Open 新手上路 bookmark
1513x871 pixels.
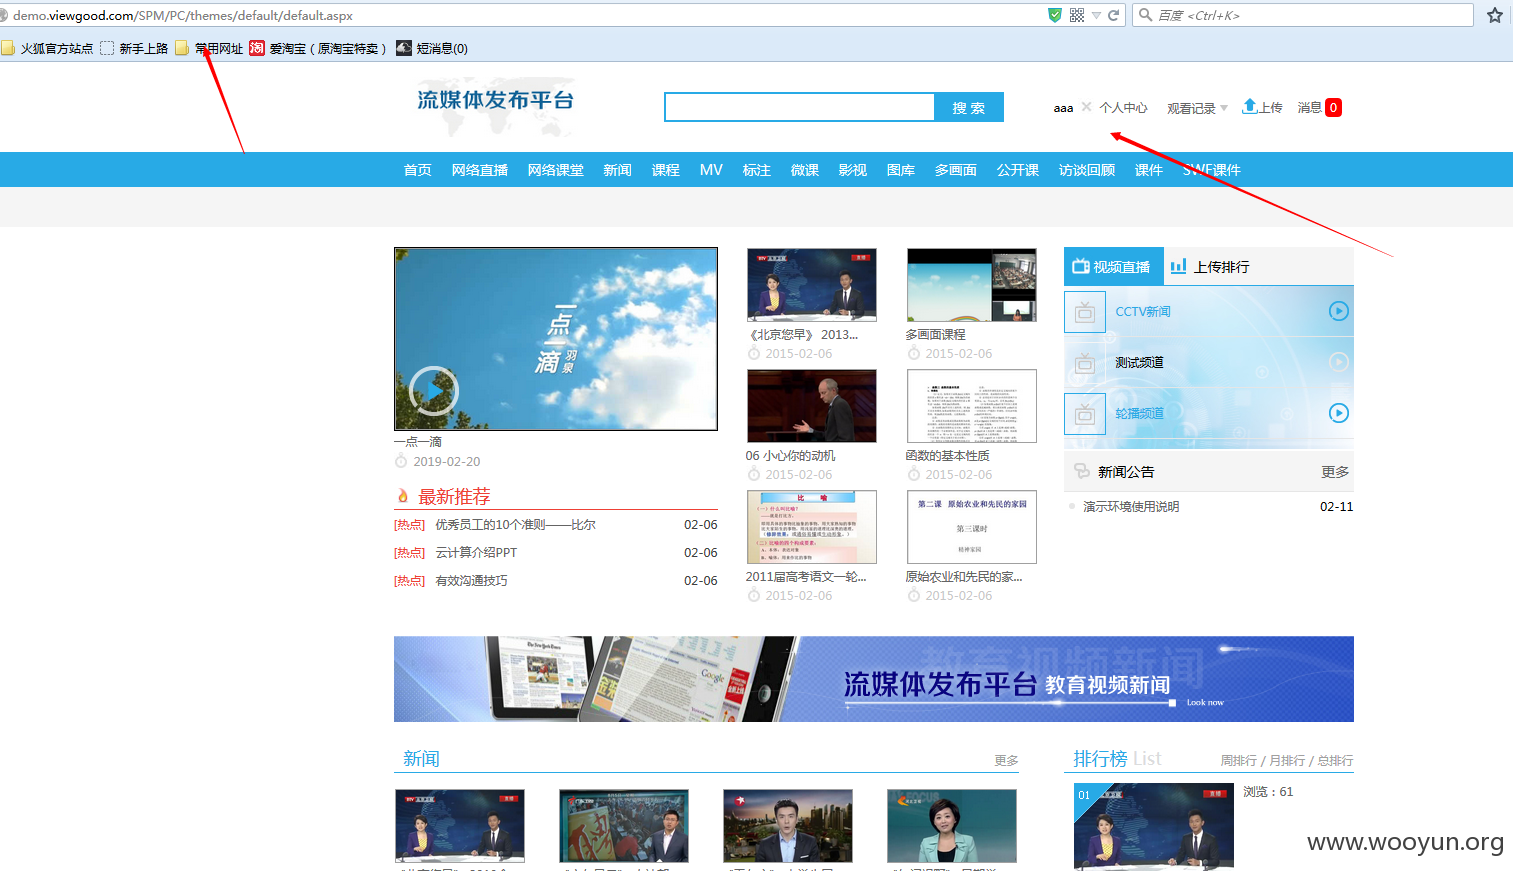click(x=134, y=48)
